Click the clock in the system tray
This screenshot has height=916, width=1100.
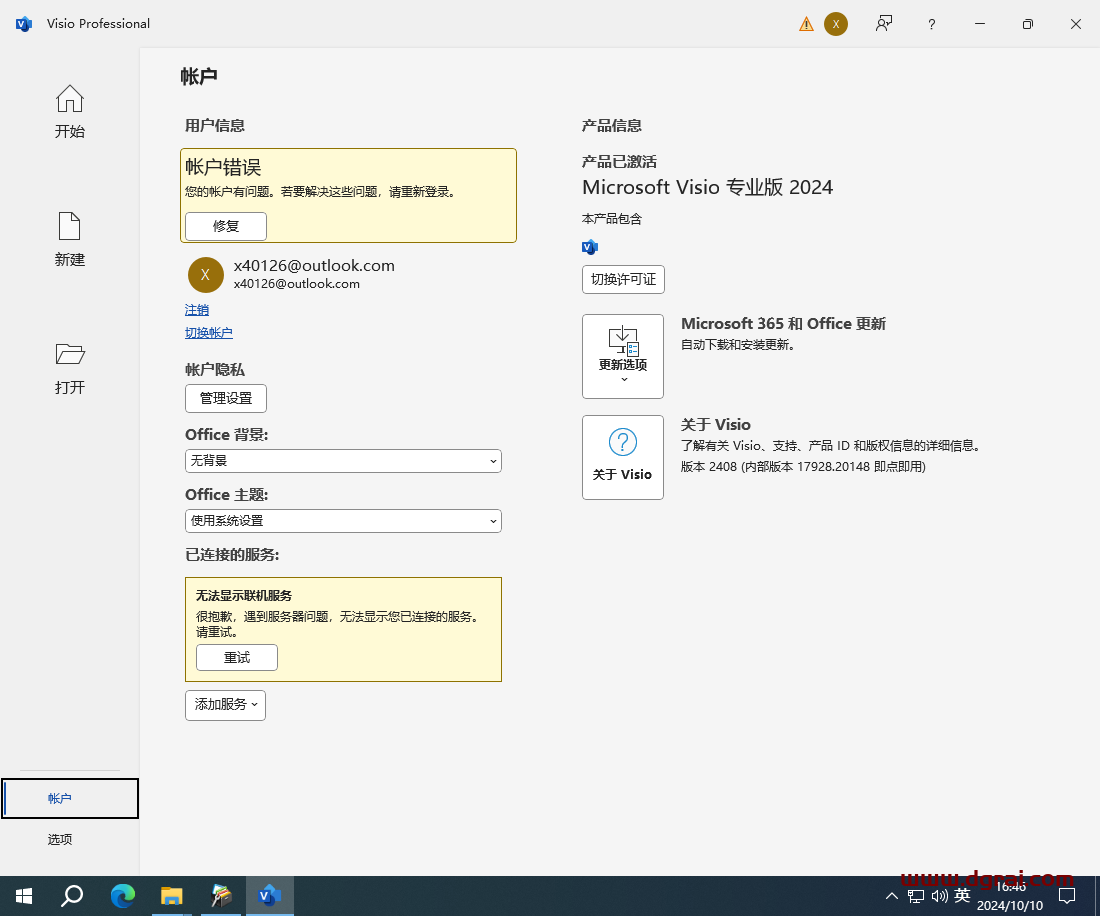(x=1010, y=895)
